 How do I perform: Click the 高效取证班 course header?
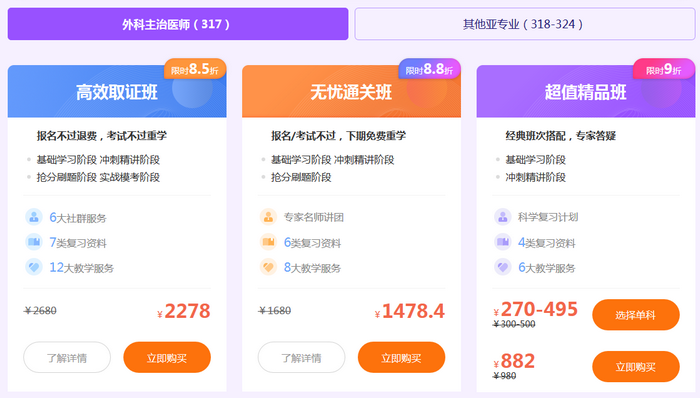point(117,92)
